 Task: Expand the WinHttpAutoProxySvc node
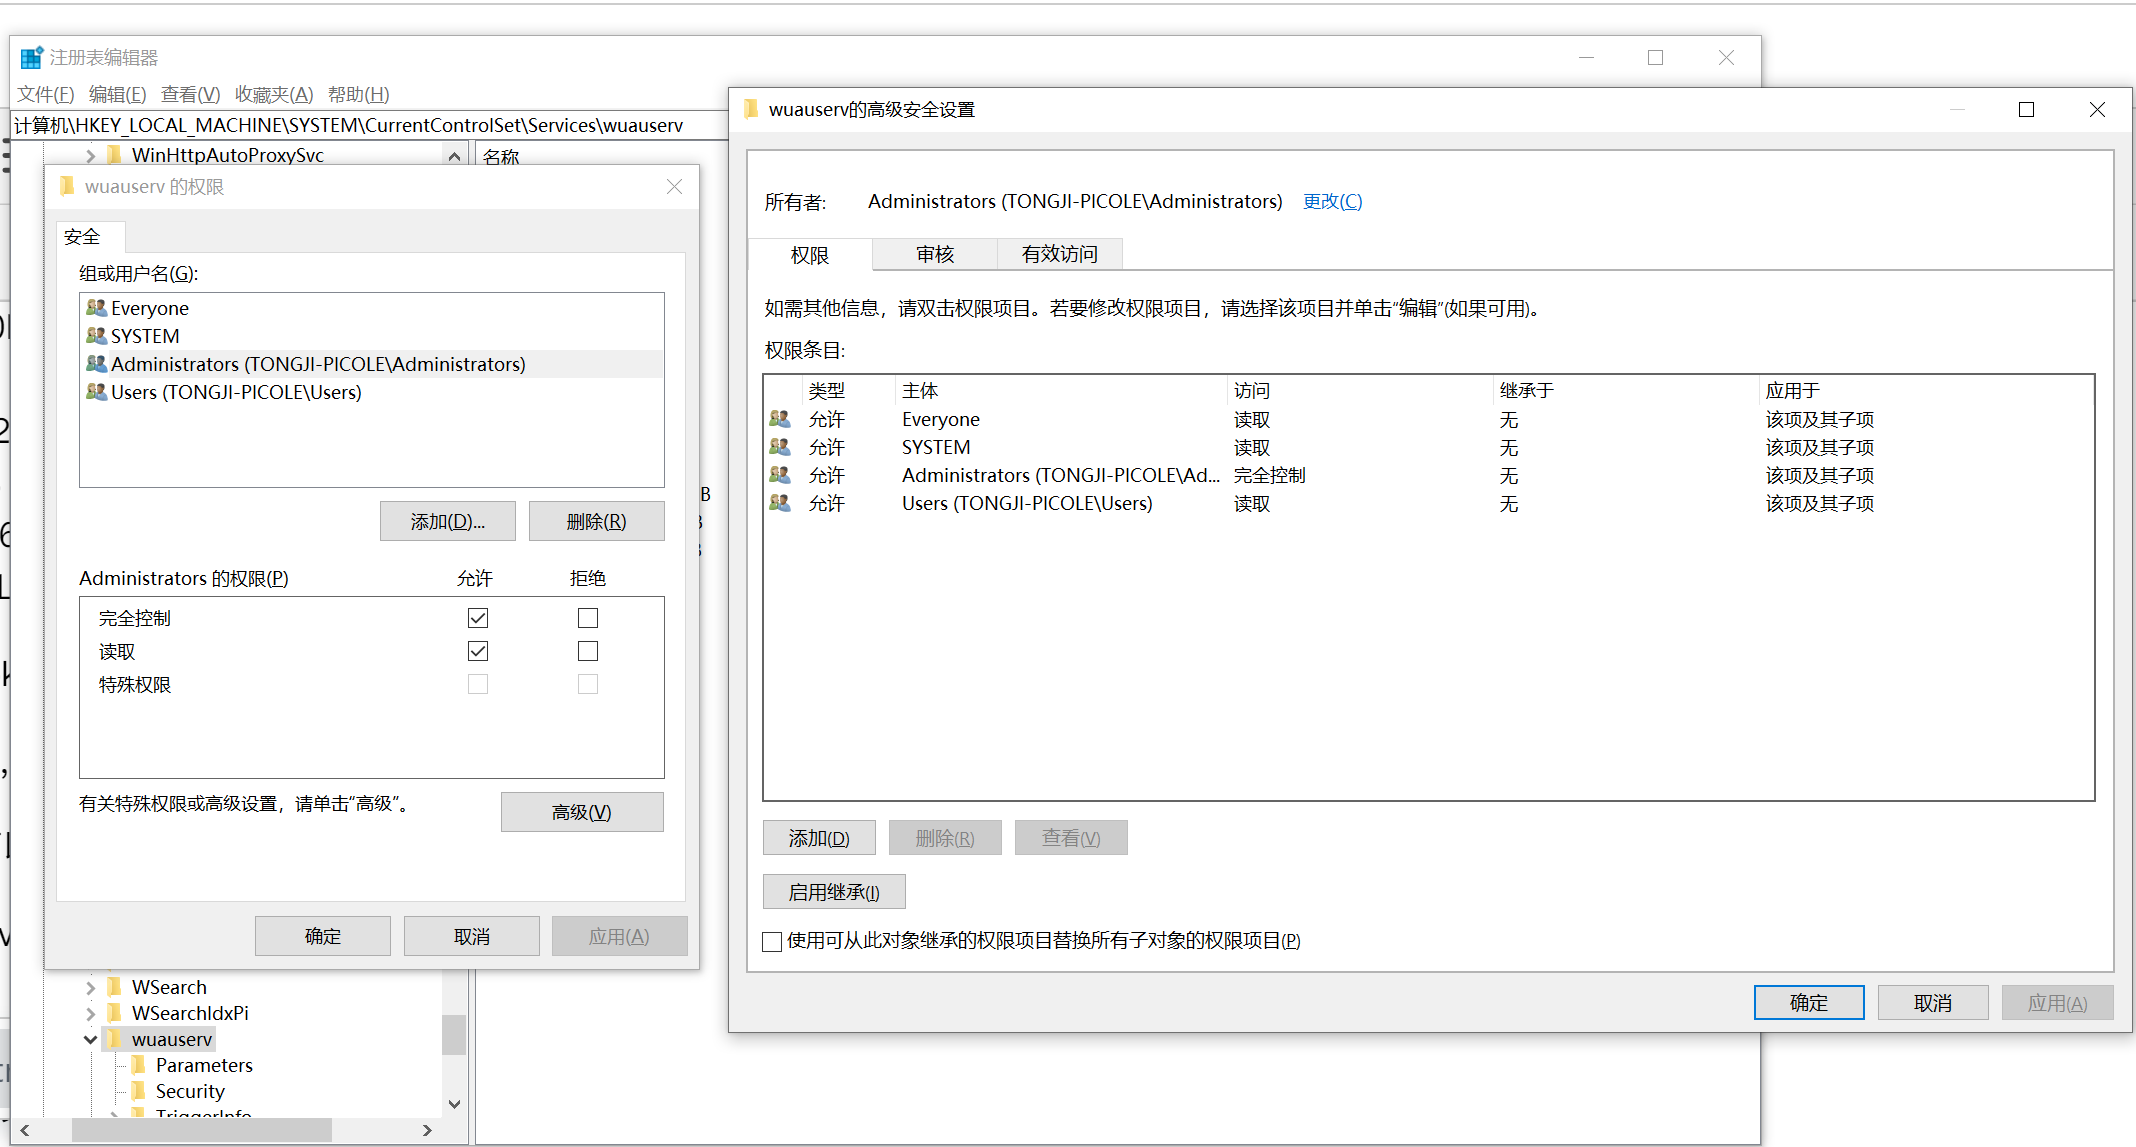click(90, 155)
